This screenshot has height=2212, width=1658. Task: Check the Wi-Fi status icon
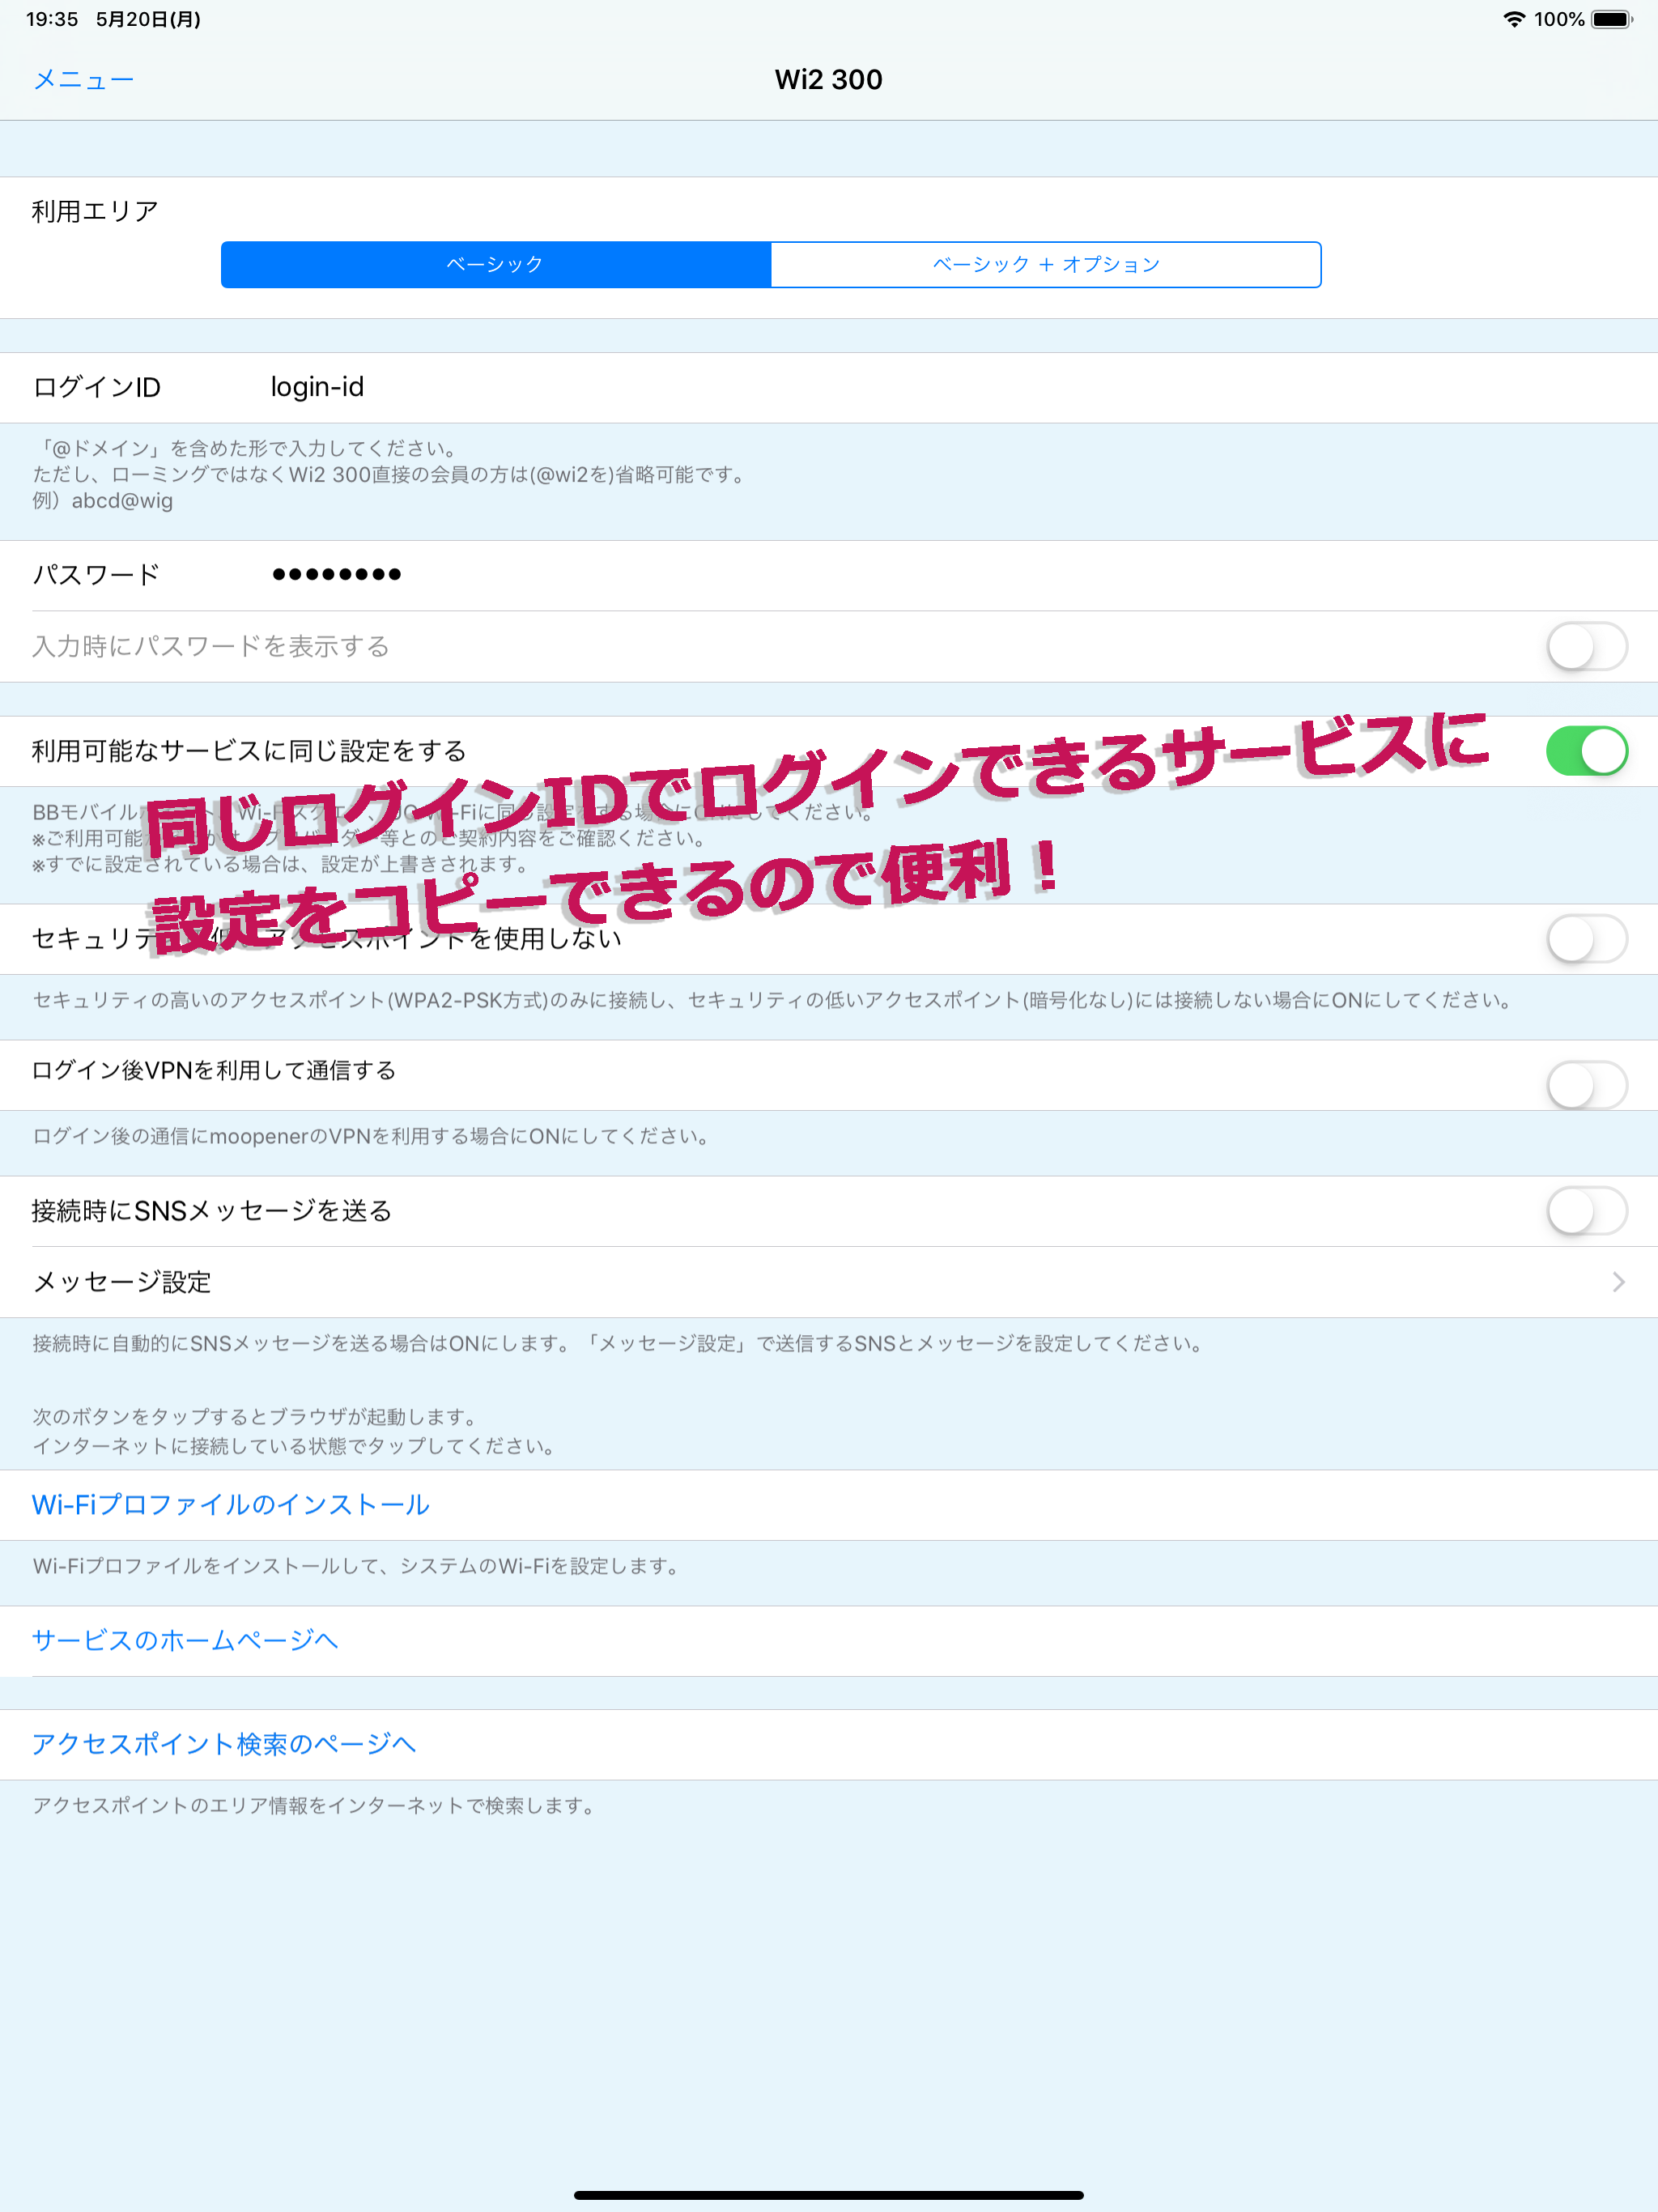coord(1514,19)
